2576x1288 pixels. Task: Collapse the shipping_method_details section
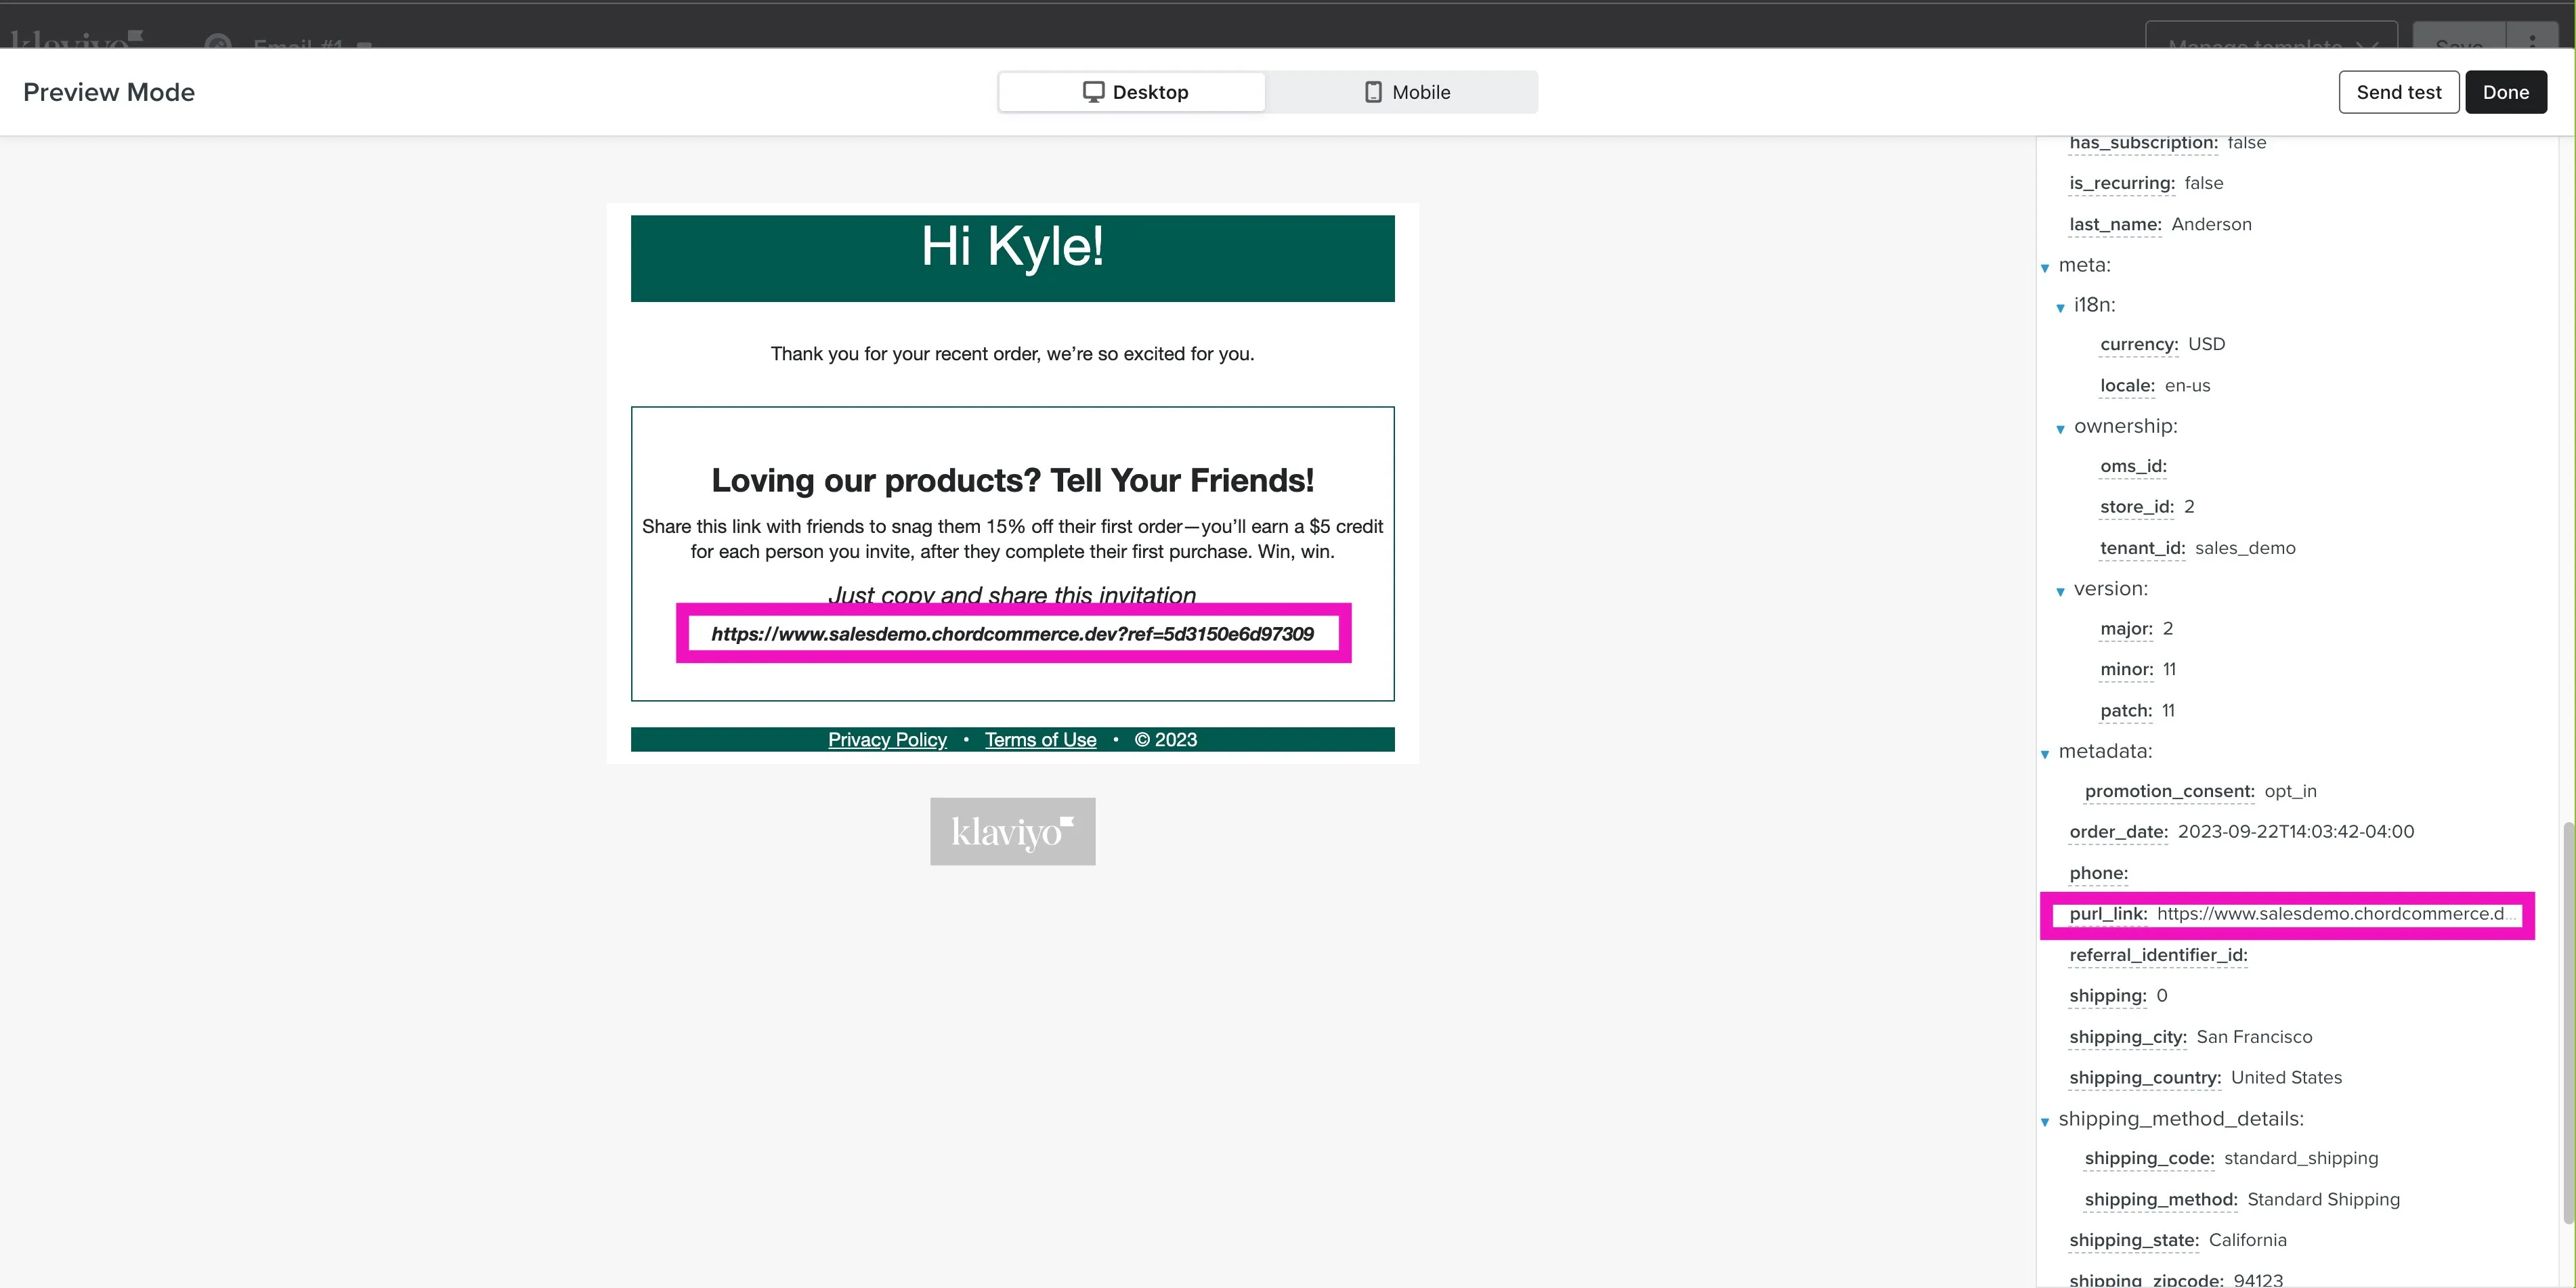pos(2045,1121)
